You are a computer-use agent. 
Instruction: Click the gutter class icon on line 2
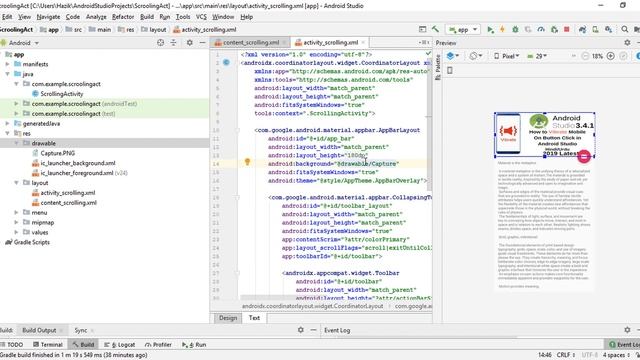pos(226,62)
